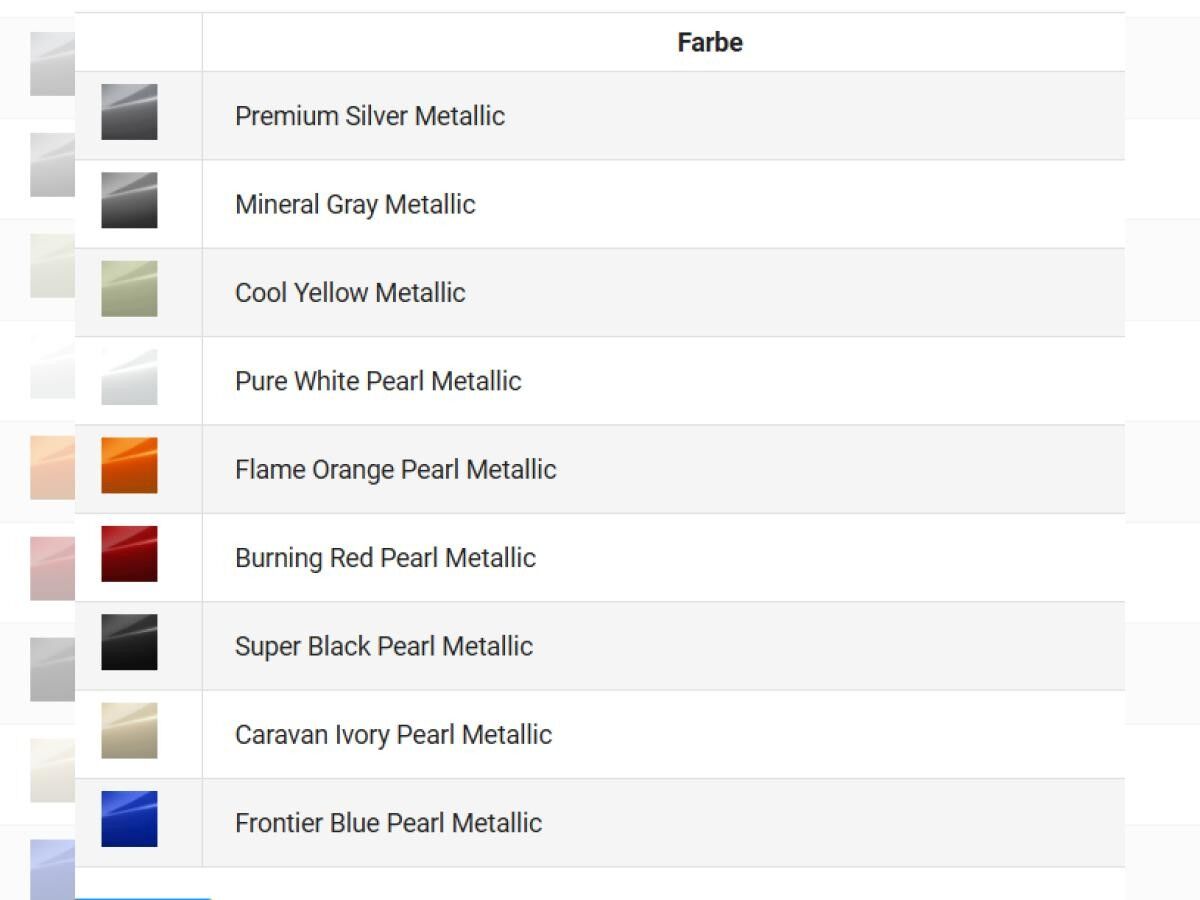This screenshot has width=1200, height=900.
Task: Click the "Farbe" column header
Action: coord(709,42)
